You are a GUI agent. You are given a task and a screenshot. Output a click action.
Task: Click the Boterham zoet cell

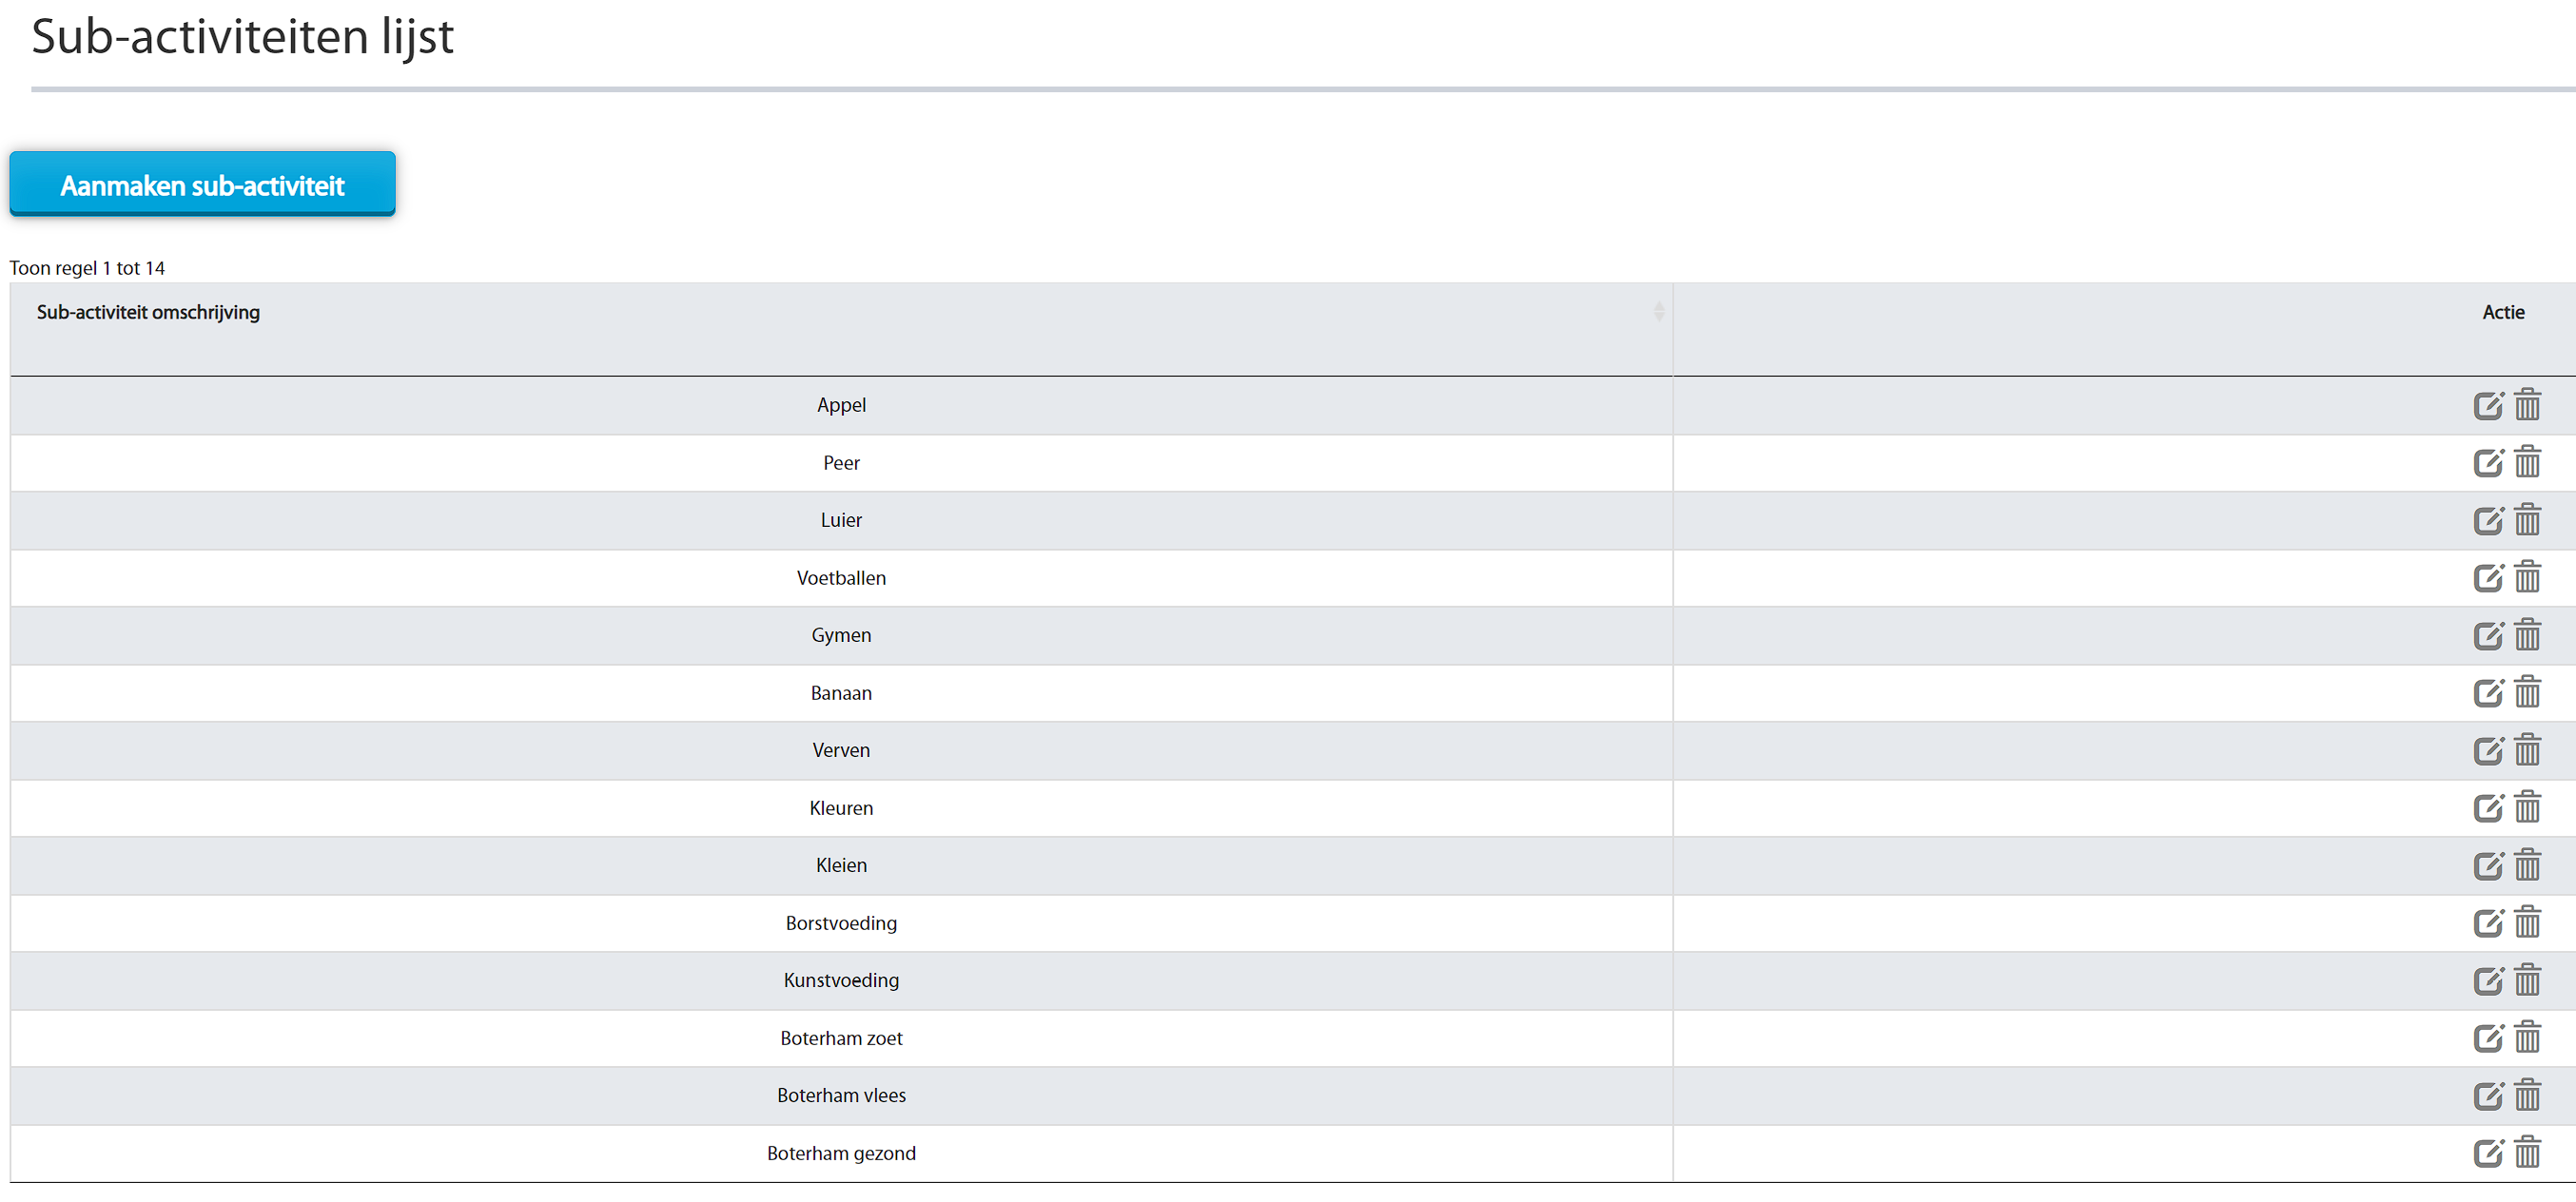(x=841, y=1038)
